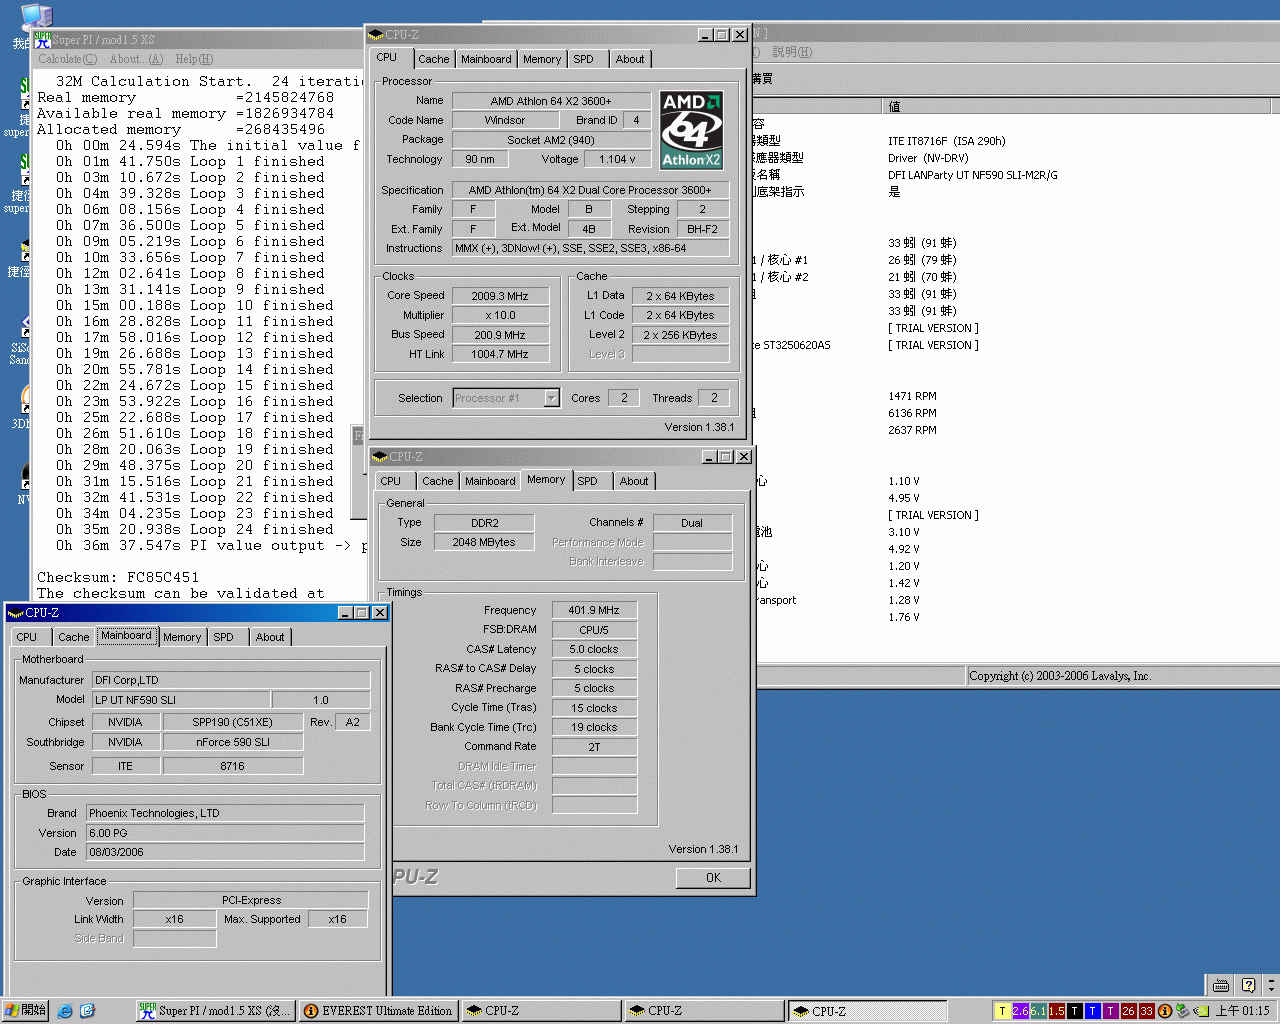Click the CAS# Latency 5.0 clocks field
This screenshot has width=1280, height=1024.
[594, 649]
